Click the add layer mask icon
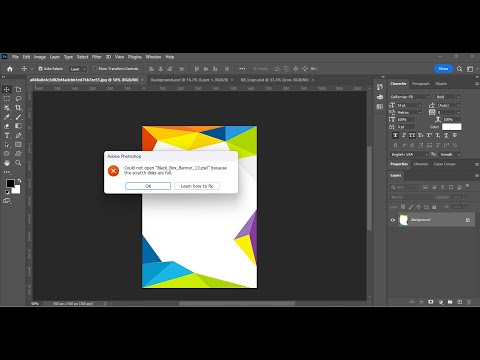This screenshot has height=360, width=480. point(431,302)
